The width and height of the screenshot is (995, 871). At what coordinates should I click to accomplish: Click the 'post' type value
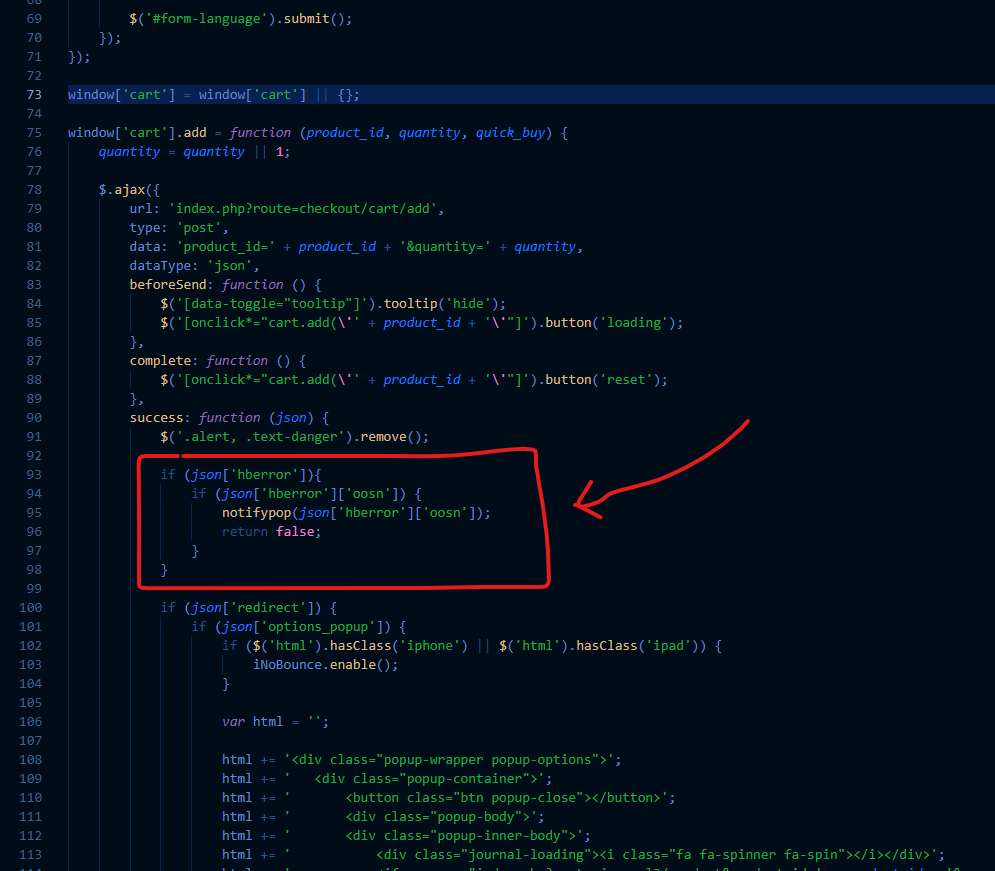[199, 228]
